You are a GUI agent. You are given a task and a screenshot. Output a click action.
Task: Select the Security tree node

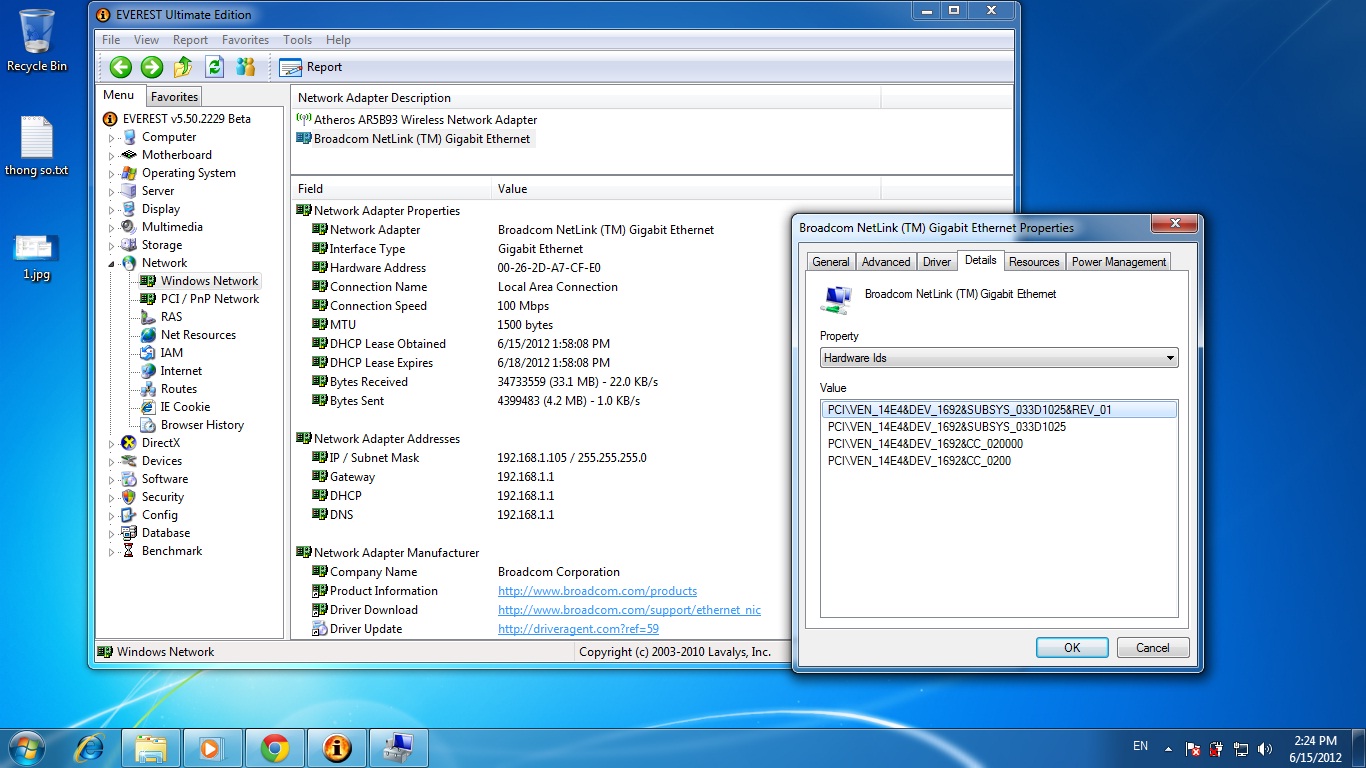pos(162,497)
